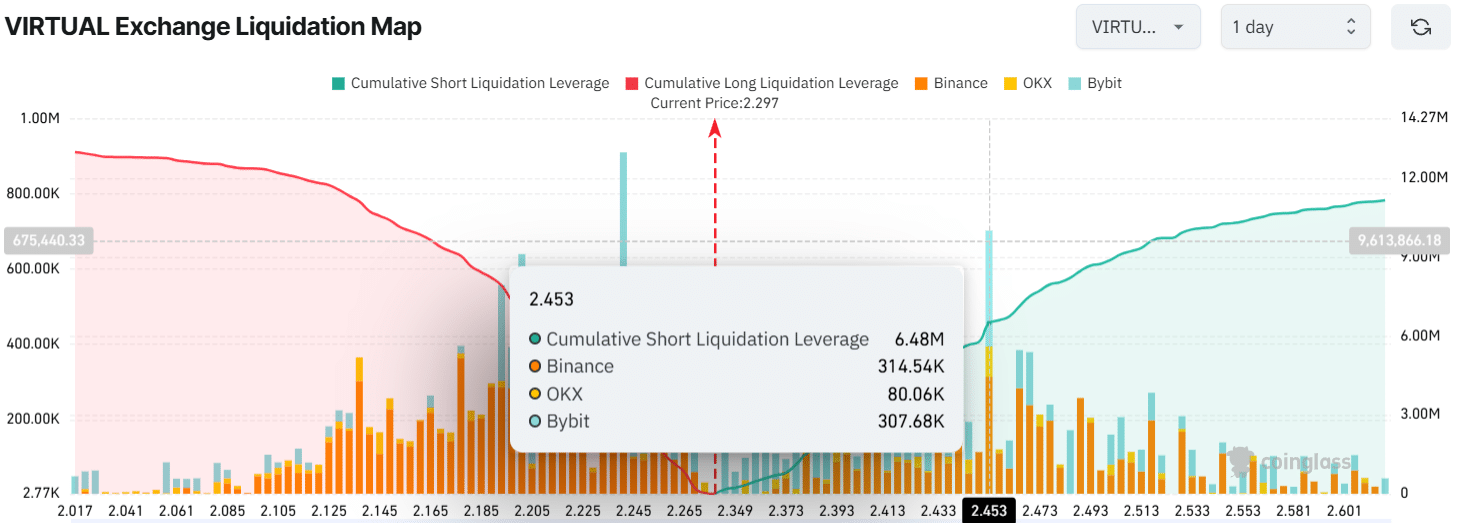Click the refresh chart icon
The width and height of the screenshot is (1463, 523).
click(x=1420, y=27)
